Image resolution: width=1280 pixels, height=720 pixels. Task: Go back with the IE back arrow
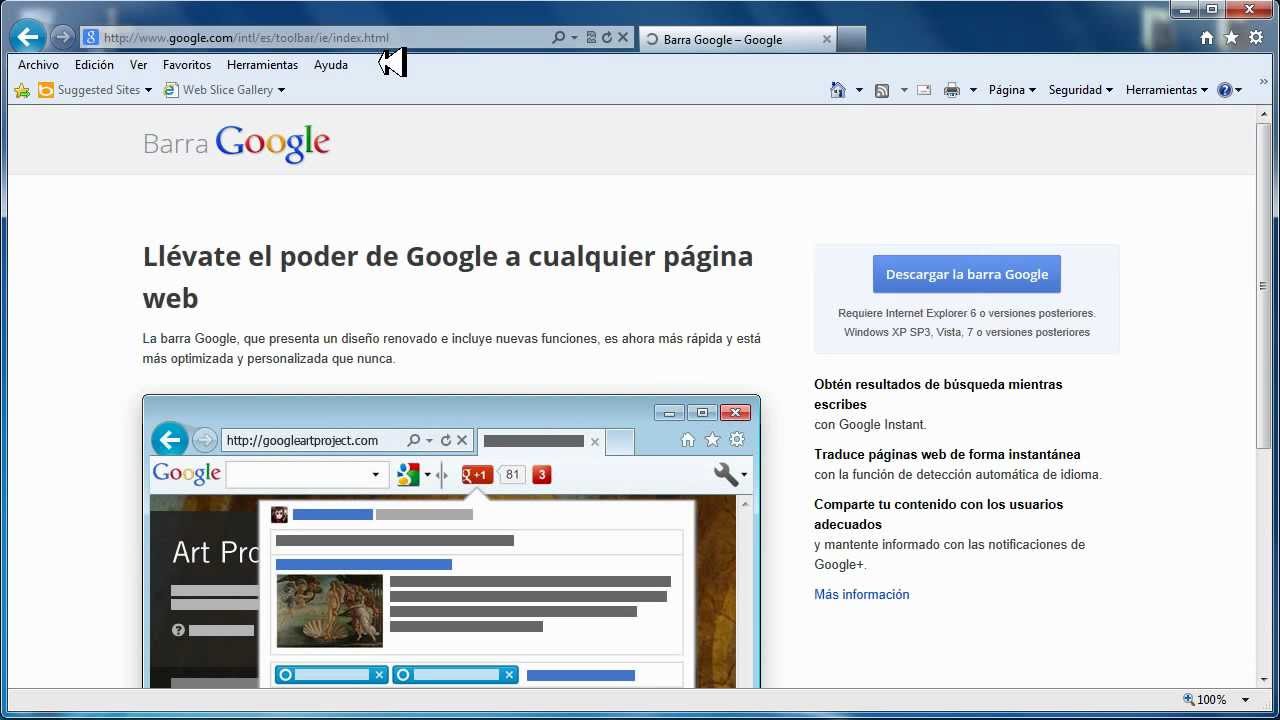coord(28,38)
